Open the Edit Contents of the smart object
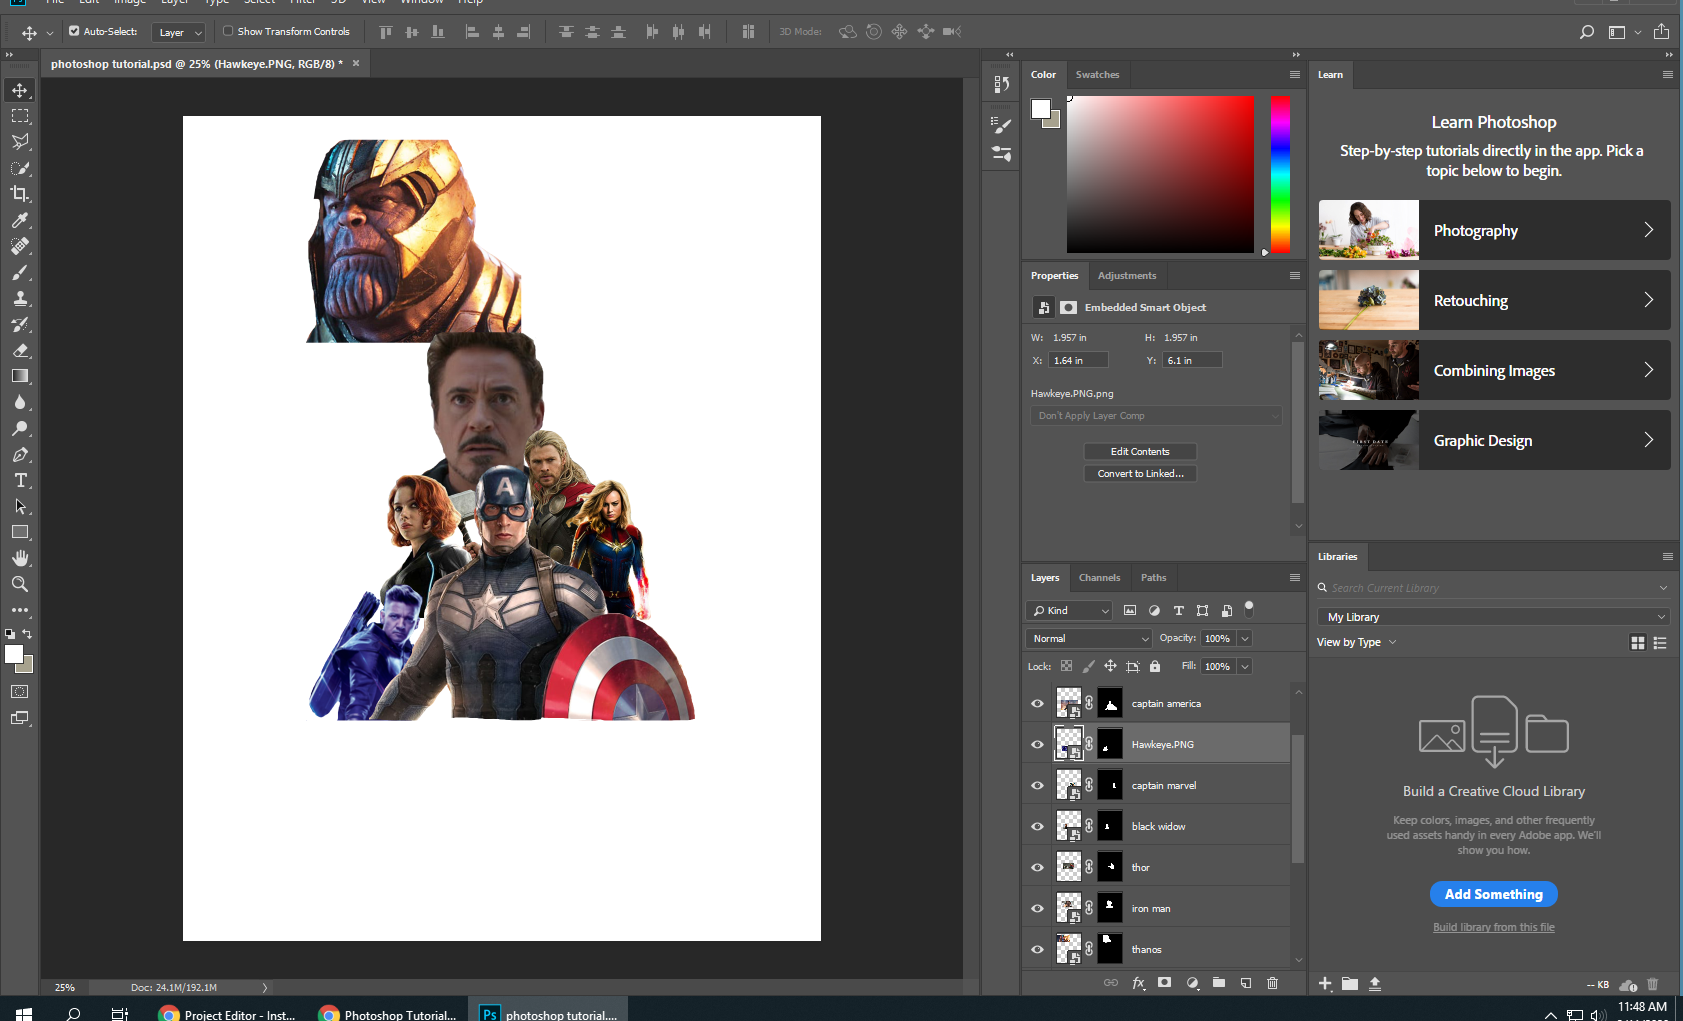 [1139, 451]
